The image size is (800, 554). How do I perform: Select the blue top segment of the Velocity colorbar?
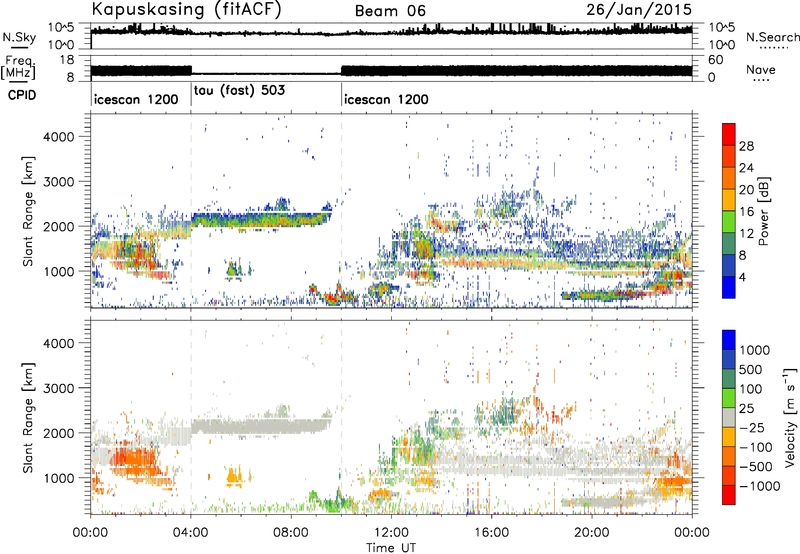tap(729, 340)
